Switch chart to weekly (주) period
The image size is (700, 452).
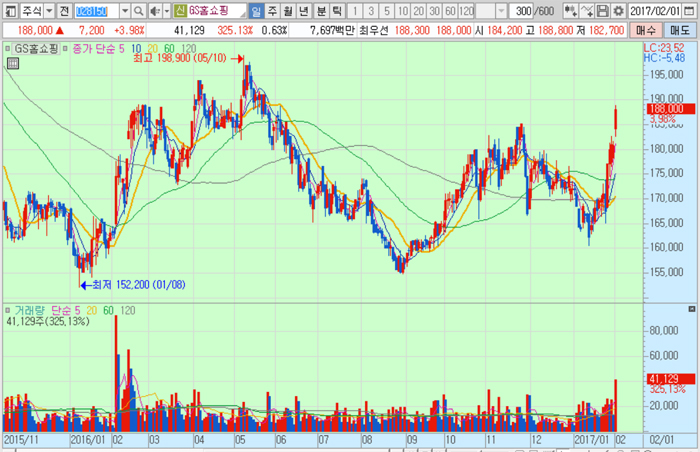(x=273, y=10)
